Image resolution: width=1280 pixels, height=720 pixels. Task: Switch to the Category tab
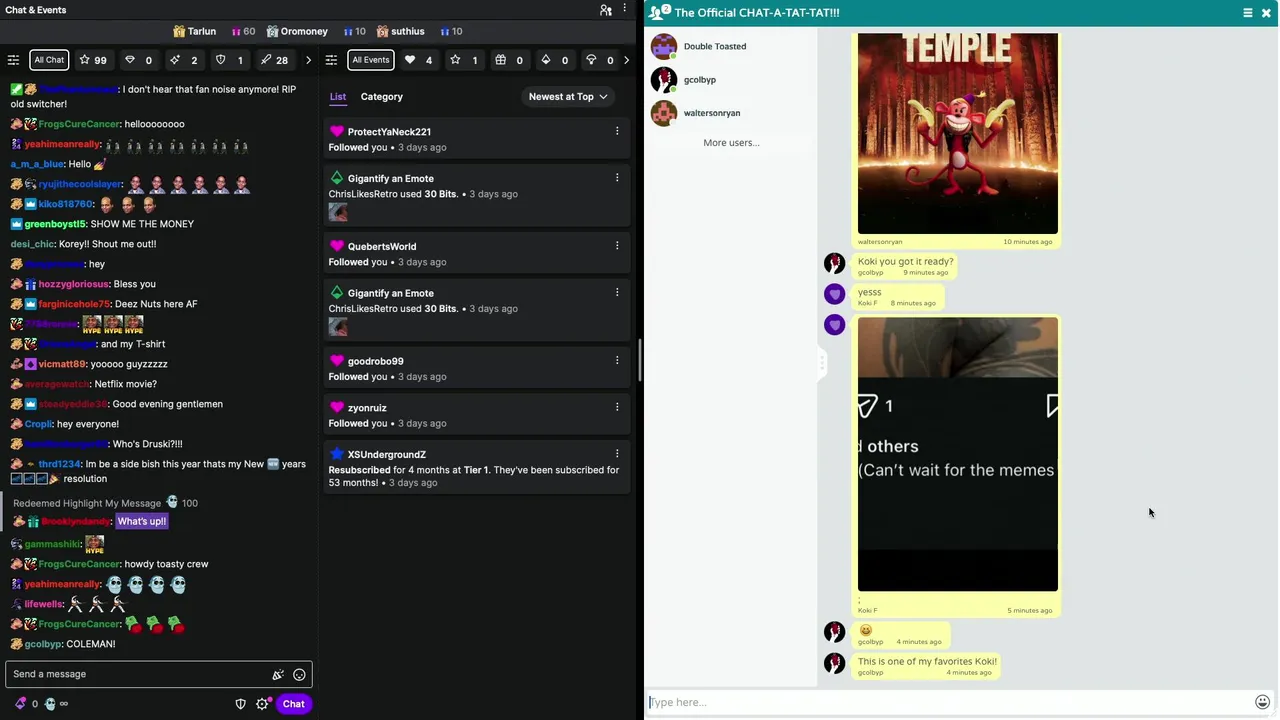point(382,97)
